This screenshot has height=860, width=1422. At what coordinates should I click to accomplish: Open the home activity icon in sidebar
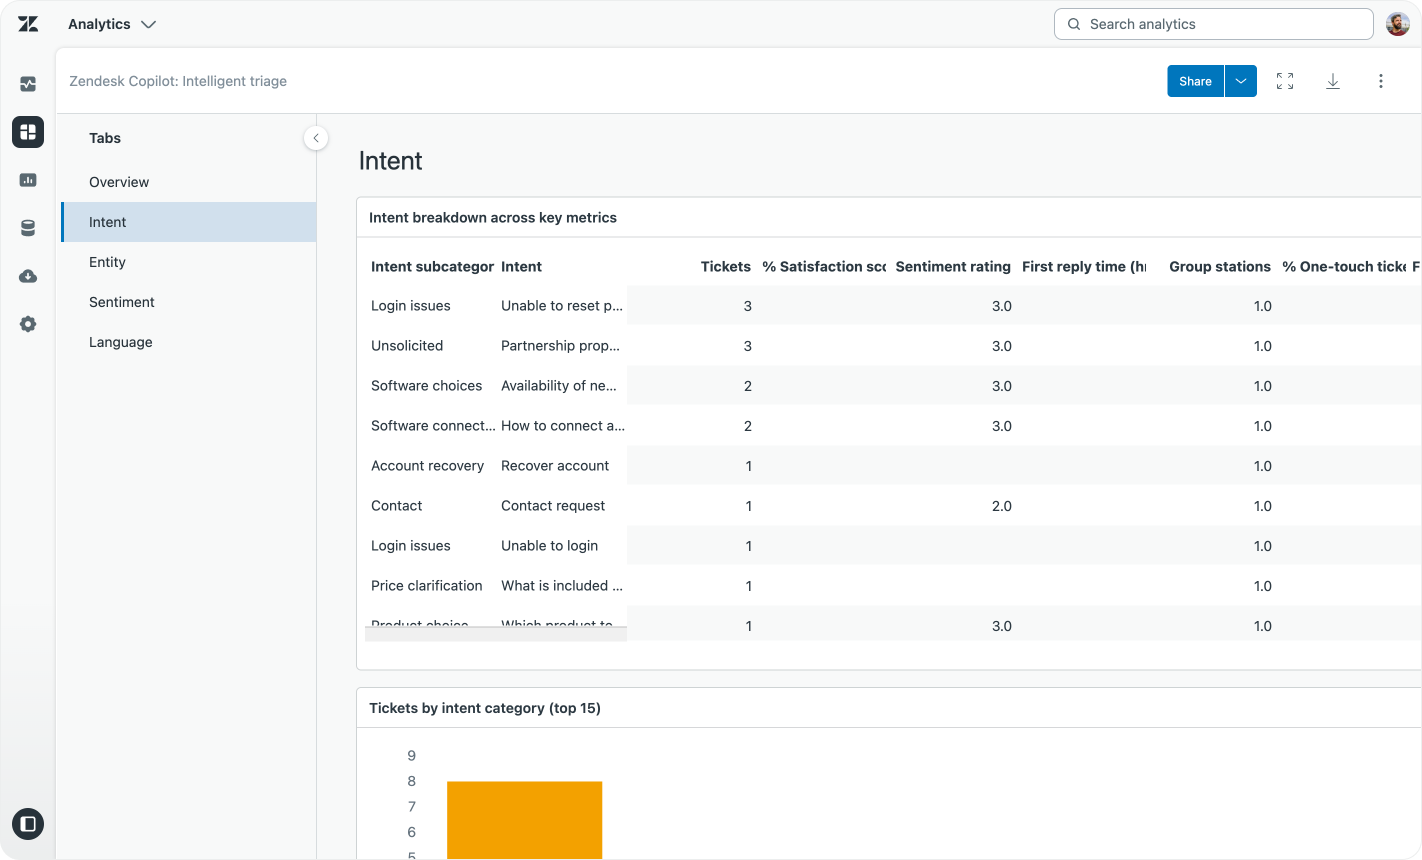pos(28,84)
